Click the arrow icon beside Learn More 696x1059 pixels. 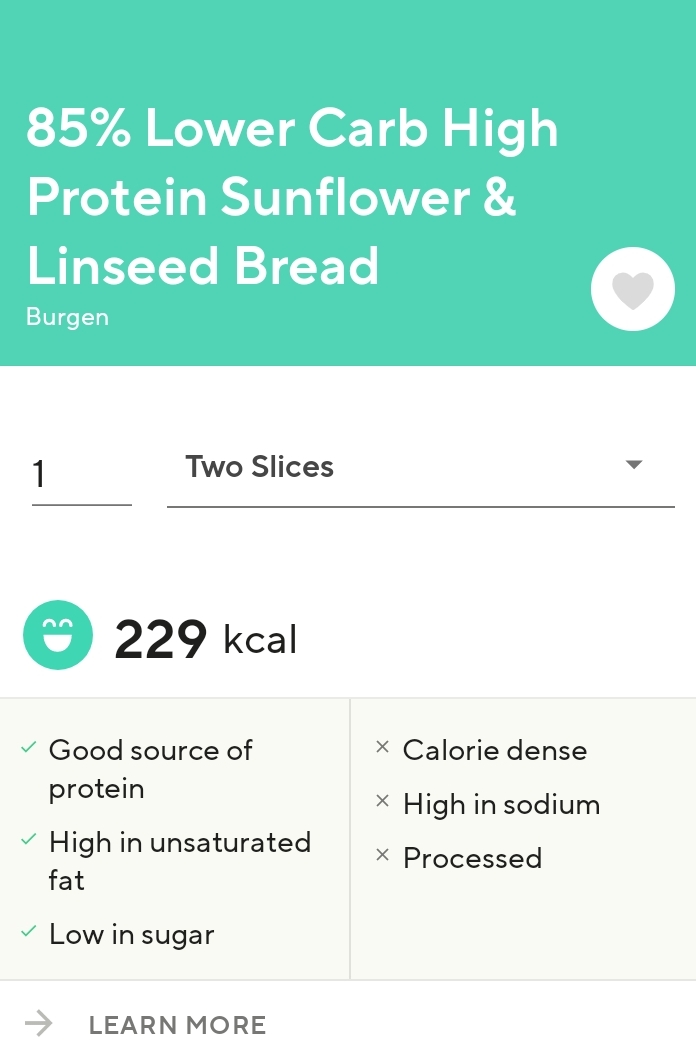pyautogui.click(x=39, y=1023)
